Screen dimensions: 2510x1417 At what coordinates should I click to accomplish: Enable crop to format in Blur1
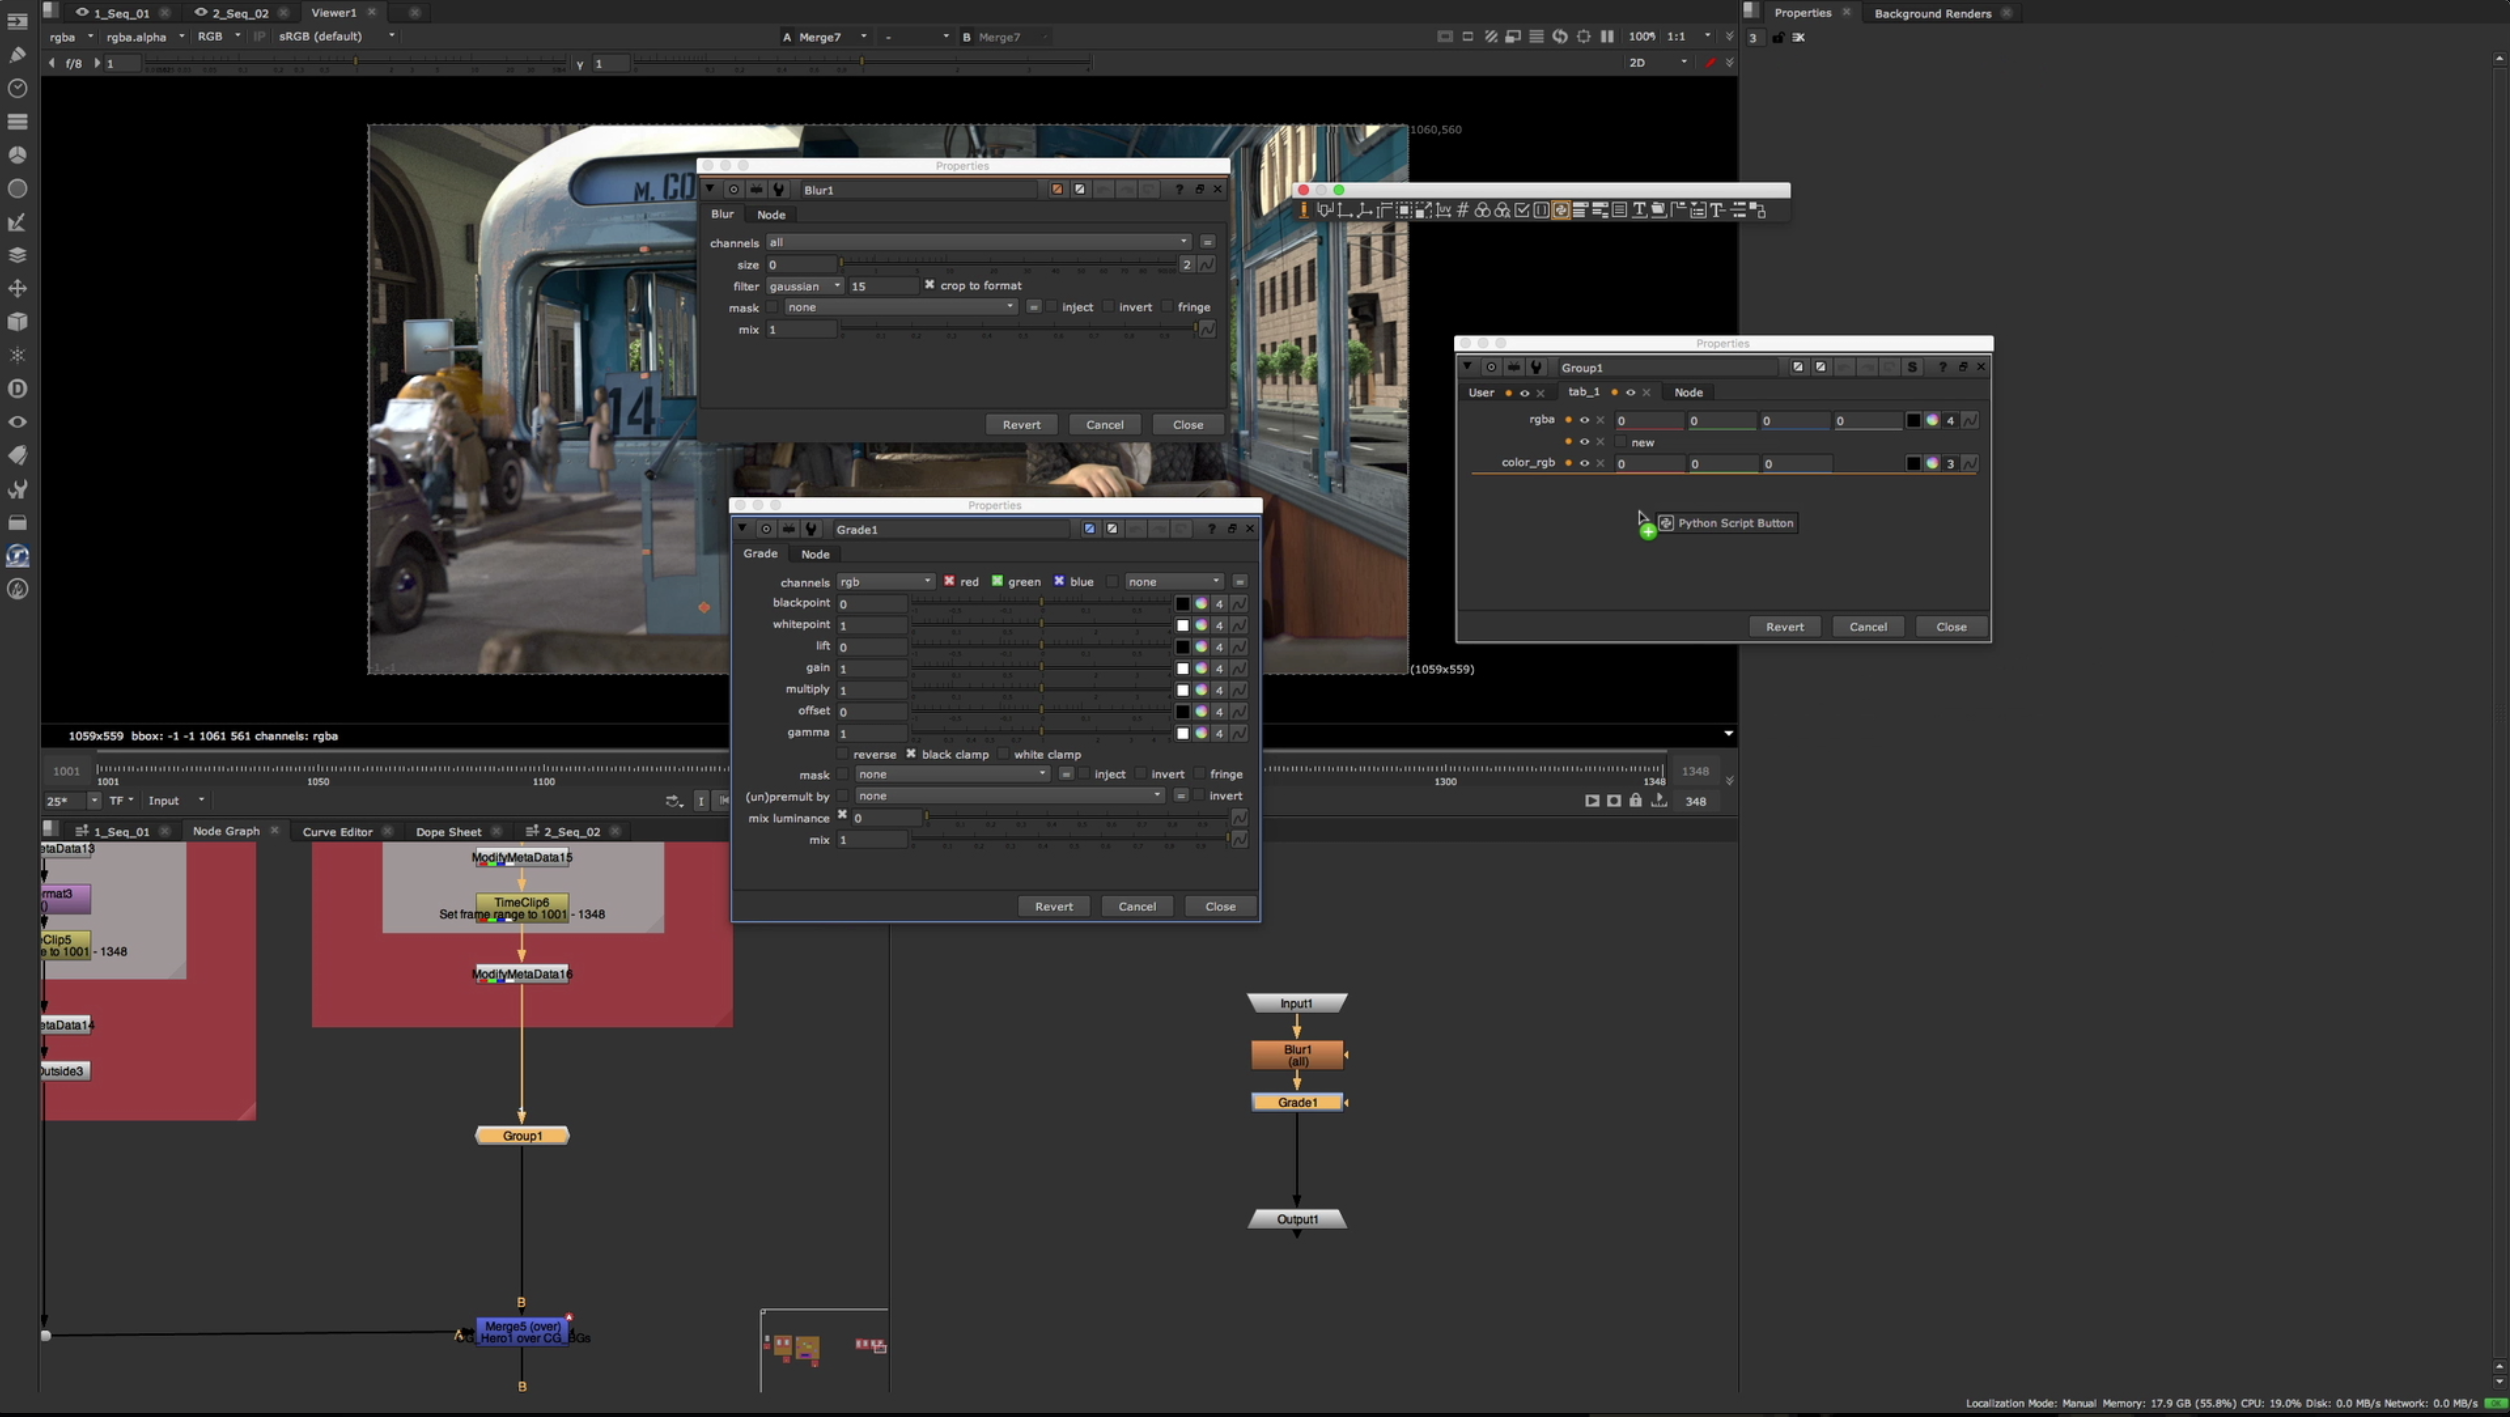(x=929, y=285)
